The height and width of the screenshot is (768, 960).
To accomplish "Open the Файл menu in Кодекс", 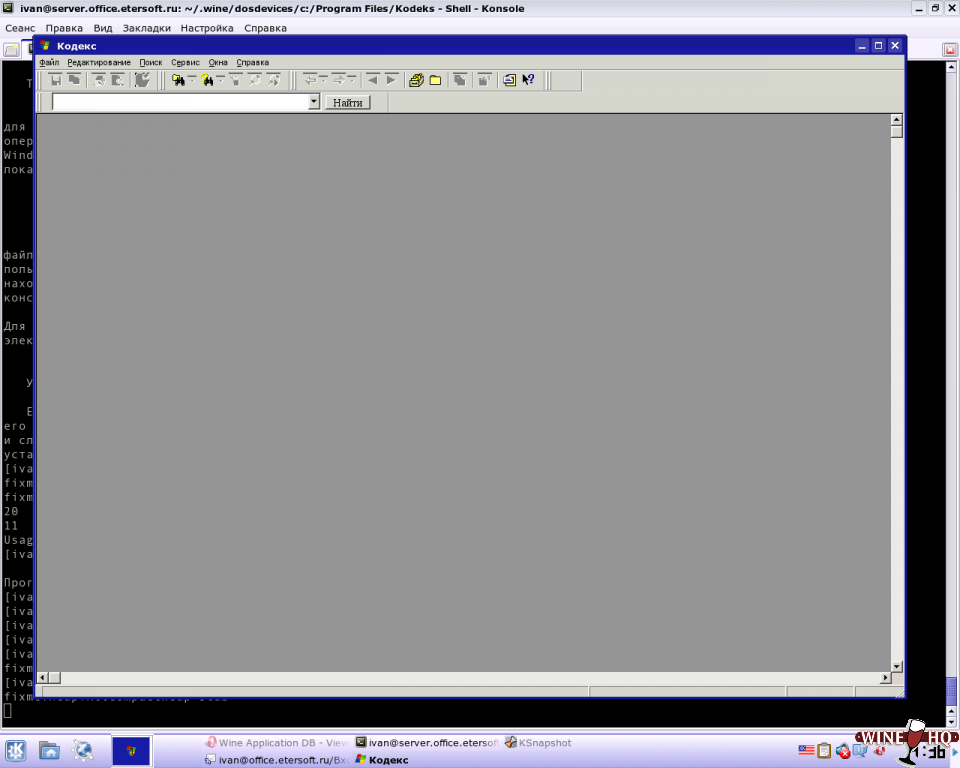I will click(49, 62).
